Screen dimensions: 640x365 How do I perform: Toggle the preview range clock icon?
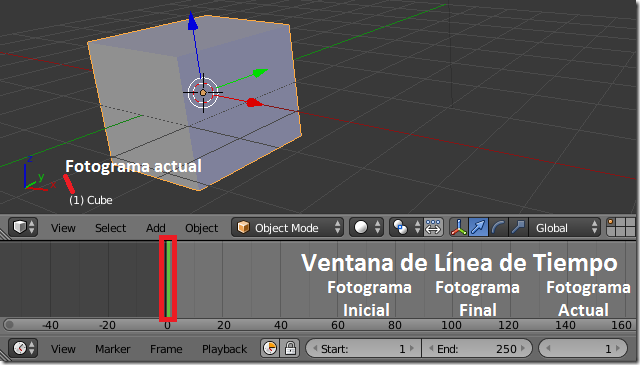(x=270, y=349)
